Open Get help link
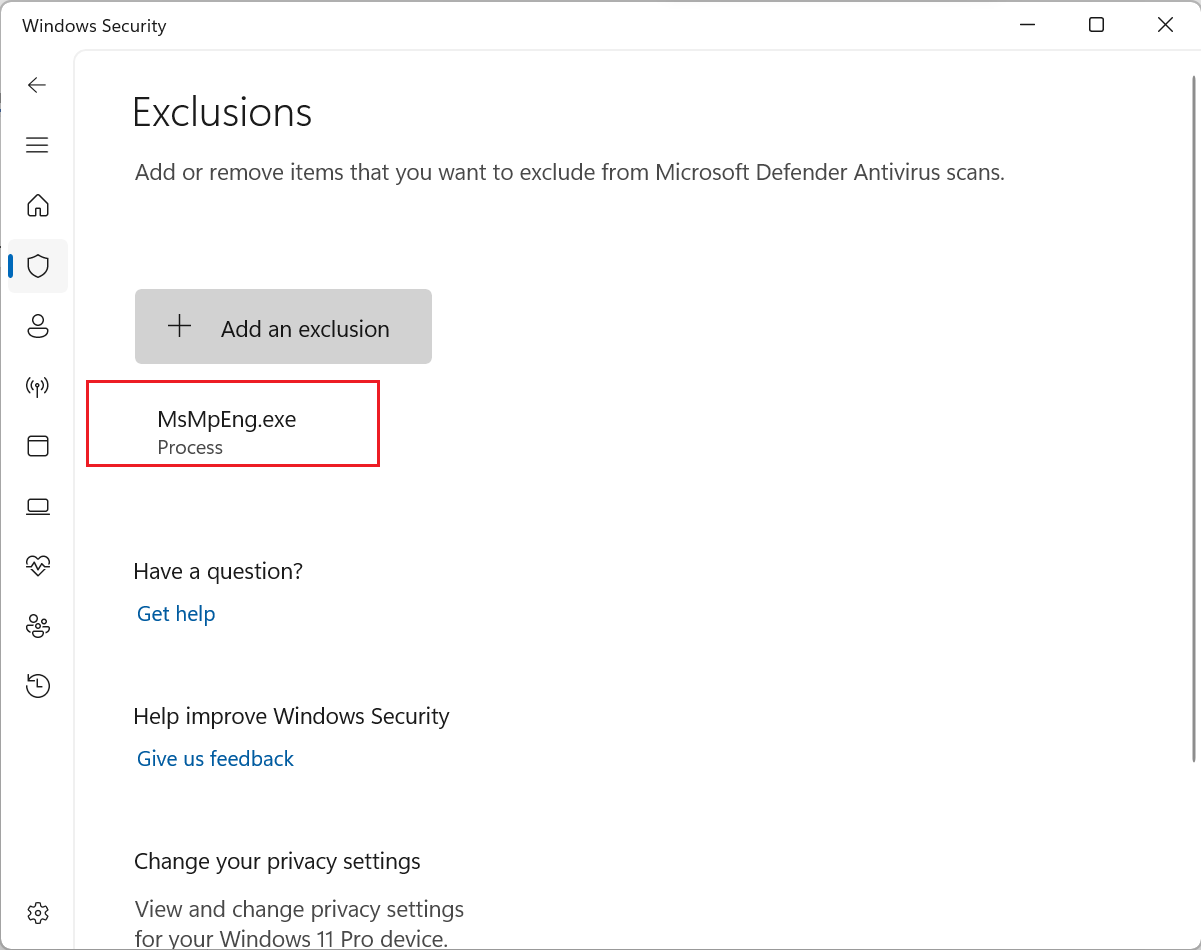The image size is (1201, 950). pyautogui.click(x=176, y=613)
